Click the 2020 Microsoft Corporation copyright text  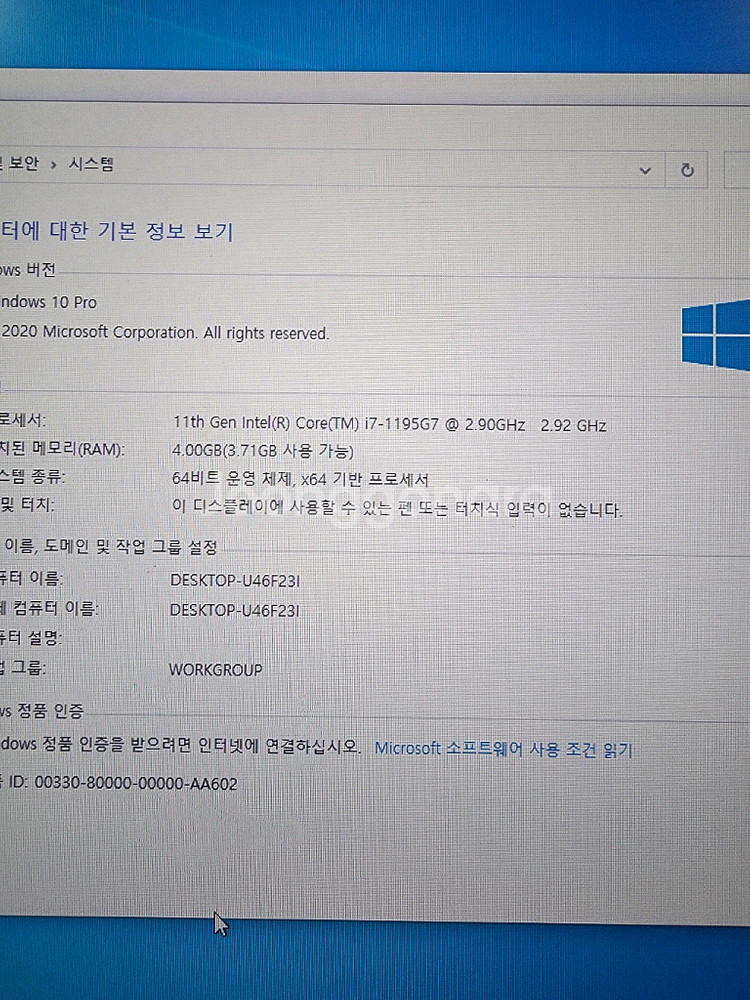[166, 332]
